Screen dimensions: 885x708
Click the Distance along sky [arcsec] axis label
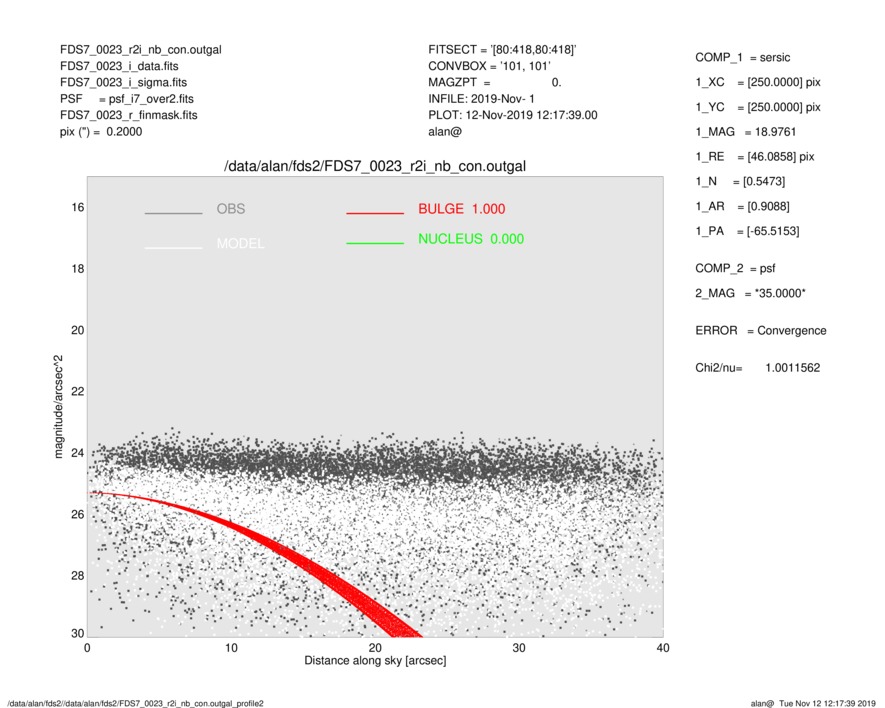375,661
